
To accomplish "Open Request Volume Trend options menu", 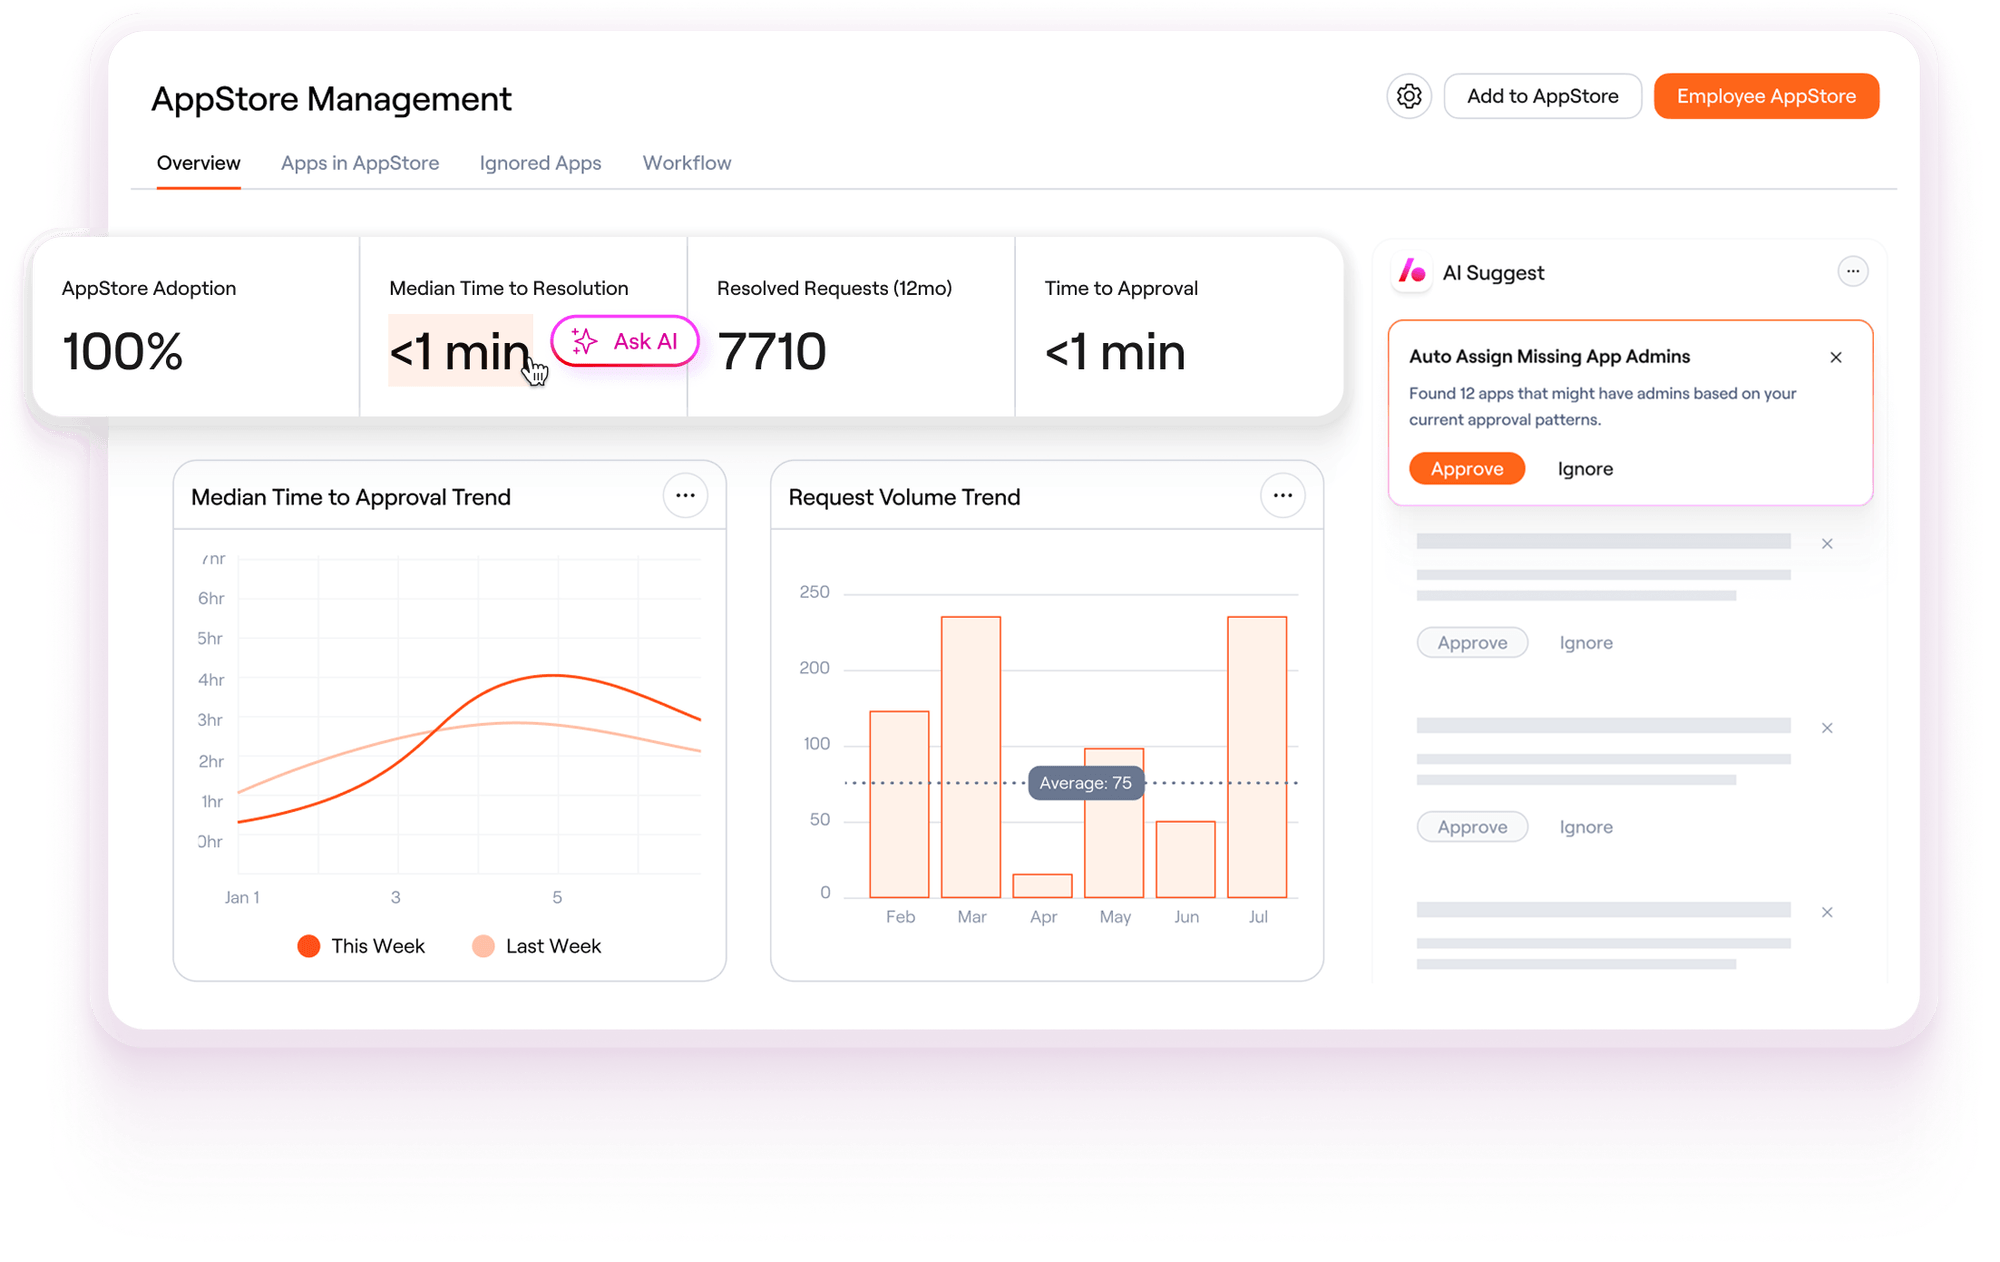I will pyautogui.click(x=1282, y=496).
